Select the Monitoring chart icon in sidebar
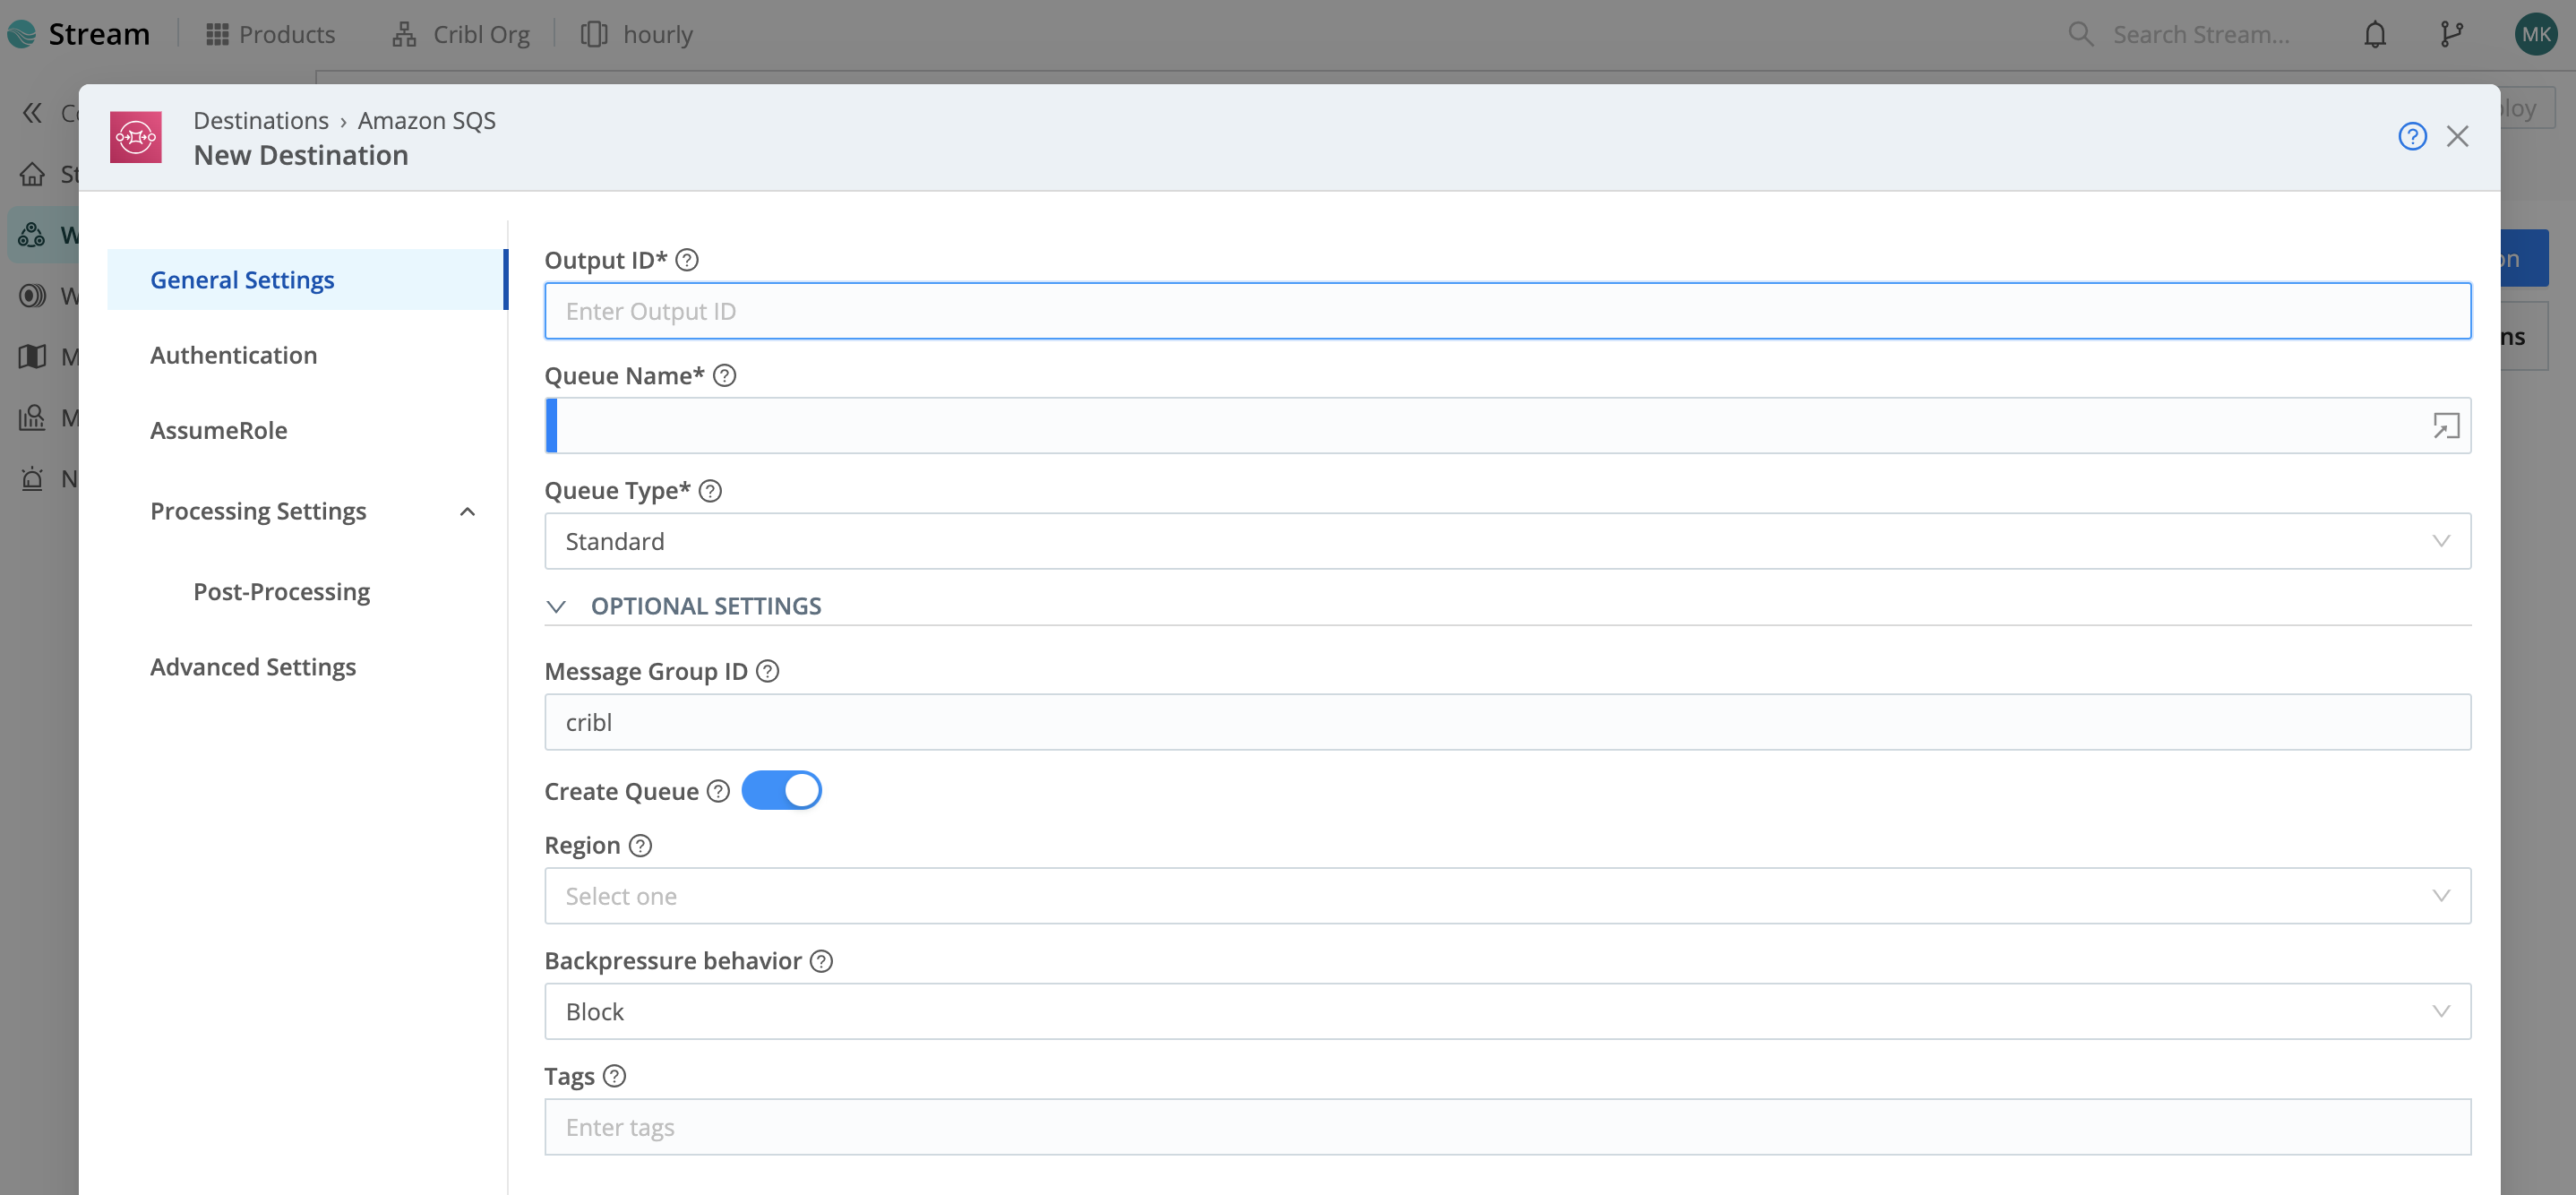 (x=31, y=417)
